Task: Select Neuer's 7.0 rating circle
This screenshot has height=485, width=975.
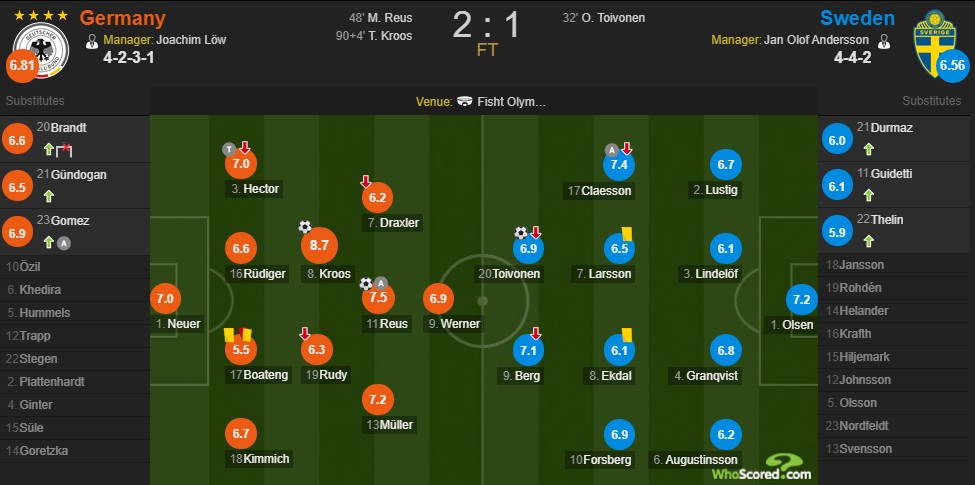Action: click(166, 298)
